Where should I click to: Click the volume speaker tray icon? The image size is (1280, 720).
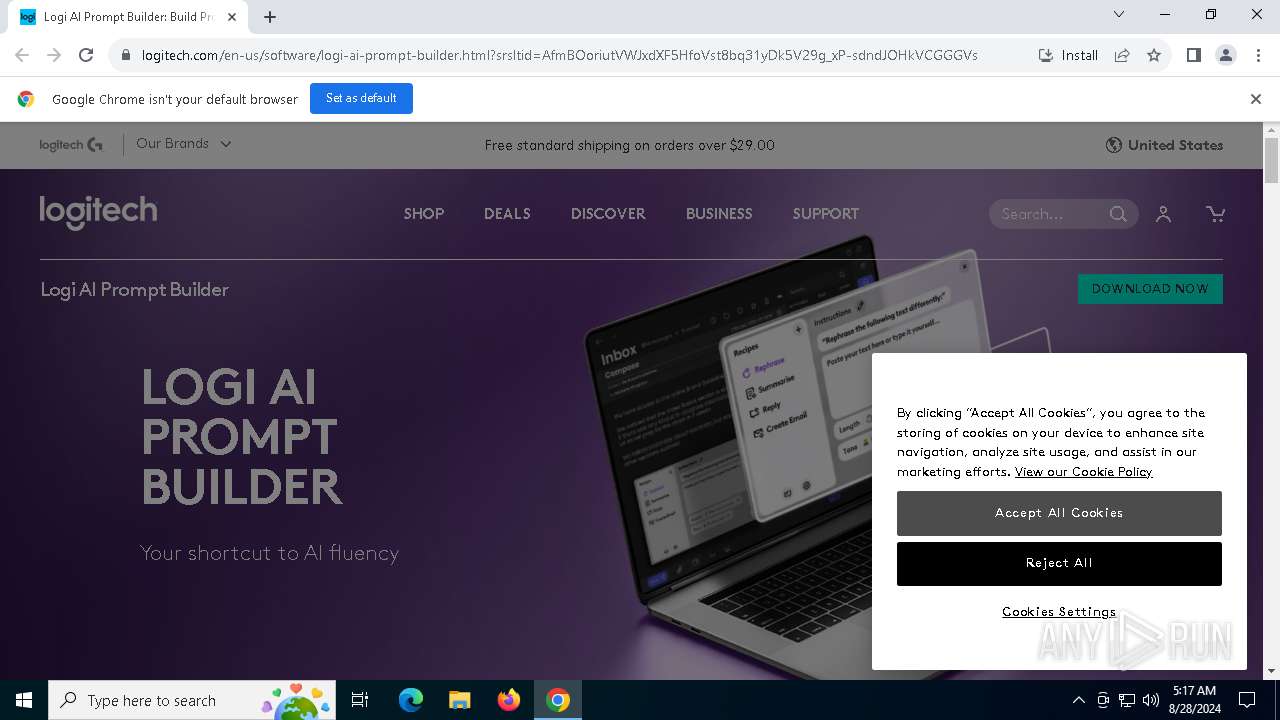click(1151, 700)
